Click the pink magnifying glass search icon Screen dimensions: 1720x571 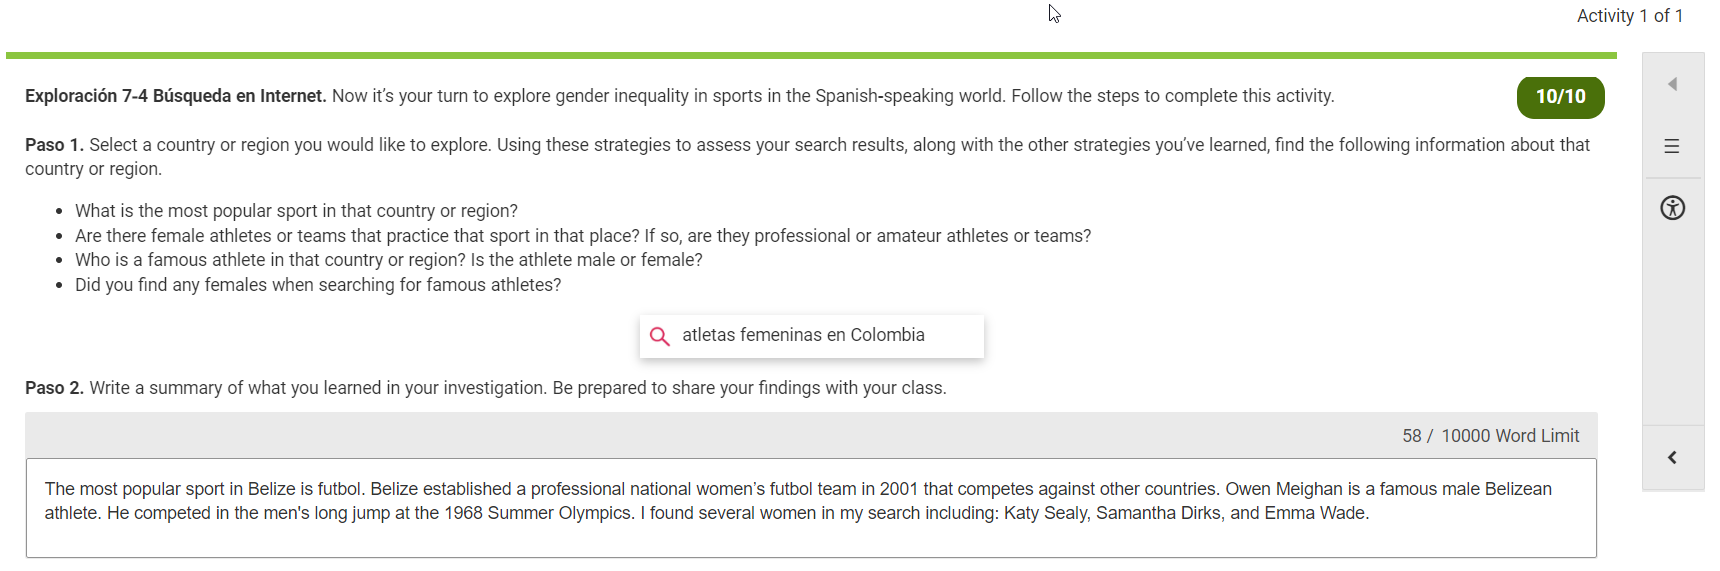point(660,336)
